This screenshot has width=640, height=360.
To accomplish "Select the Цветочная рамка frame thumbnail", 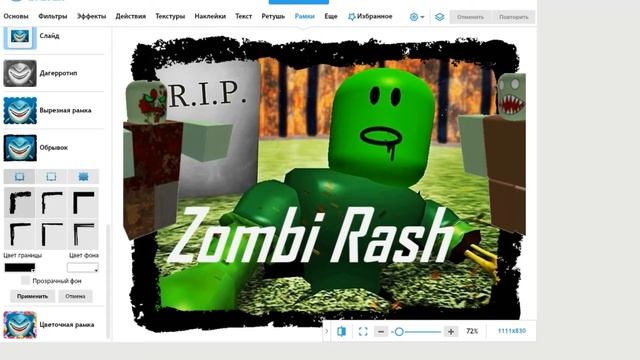I will pyautogui.click(x=20, y=325).
